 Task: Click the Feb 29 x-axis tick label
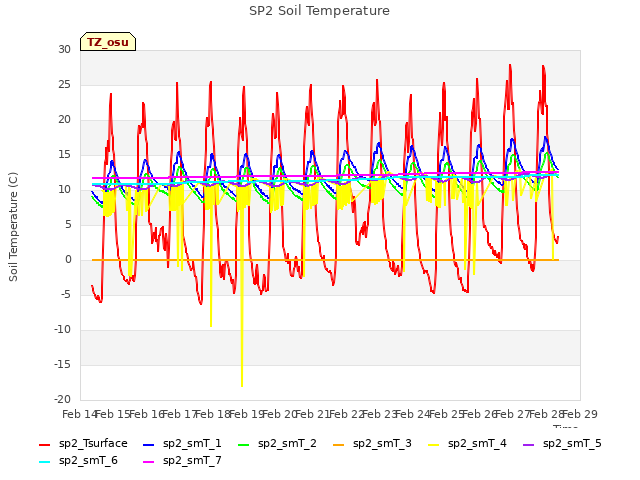(580, 414)
